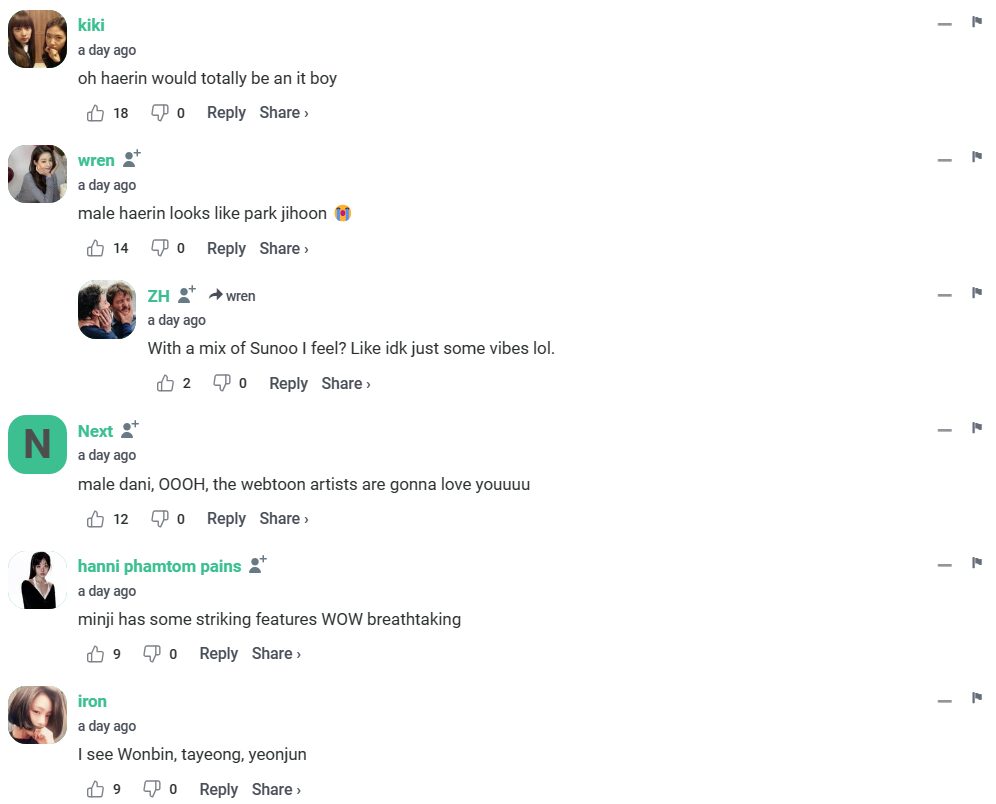Report iron's comment with flag icon

977,698
